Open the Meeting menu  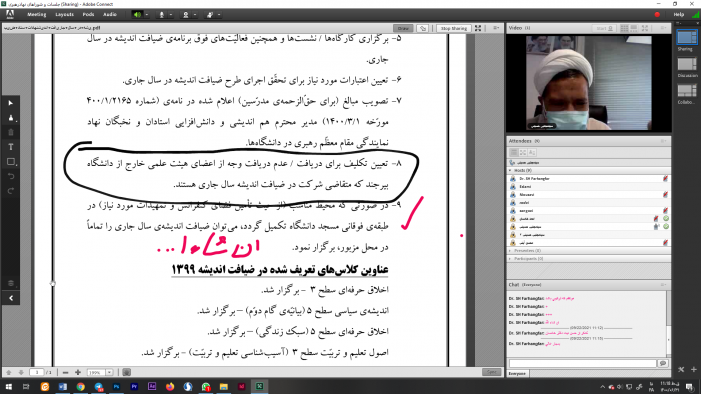[37, 15]
